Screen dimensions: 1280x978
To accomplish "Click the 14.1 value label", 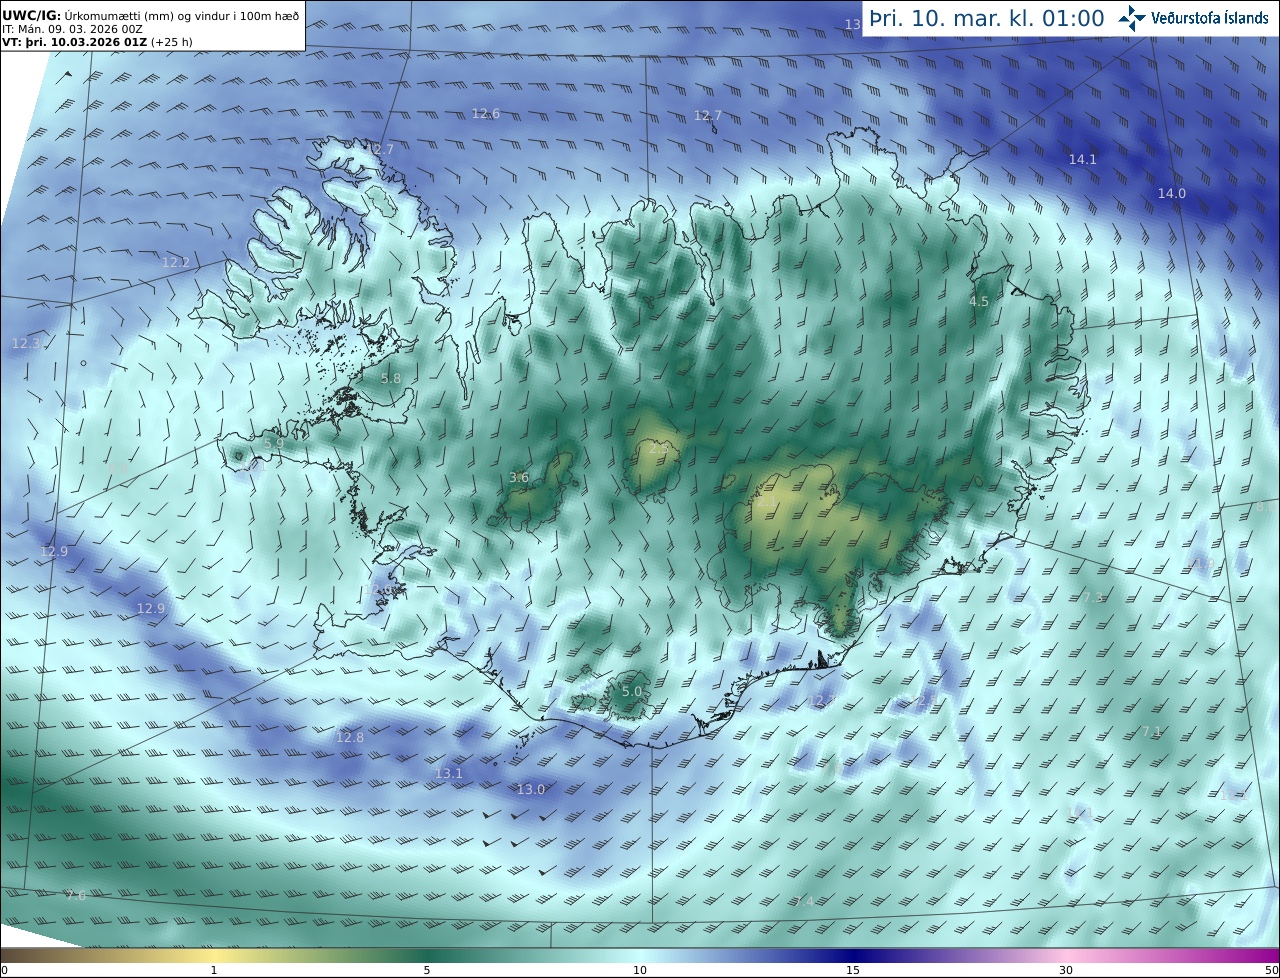I will (x=1083, y=159).
